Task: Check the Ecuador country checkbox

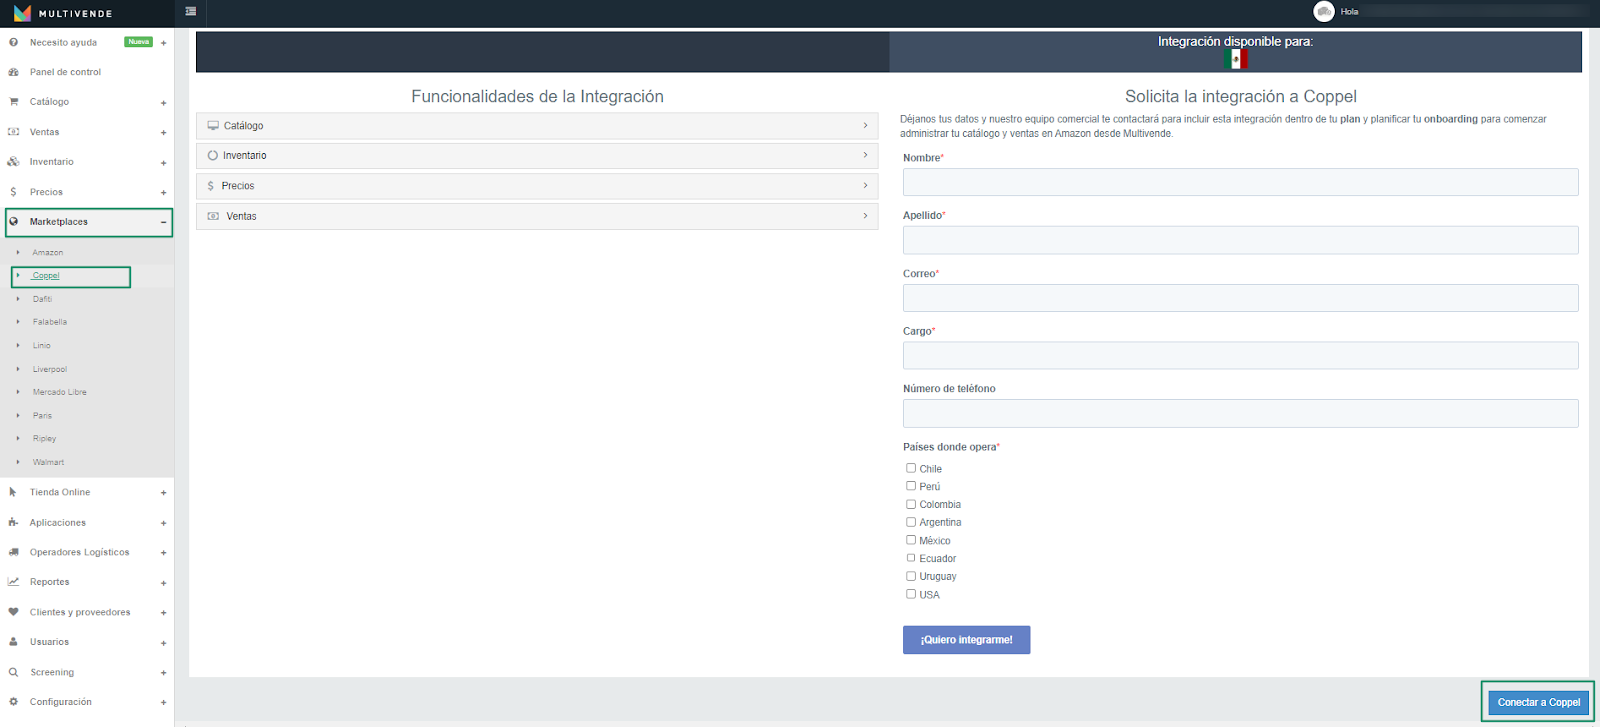Action: [x=911, y=558]
